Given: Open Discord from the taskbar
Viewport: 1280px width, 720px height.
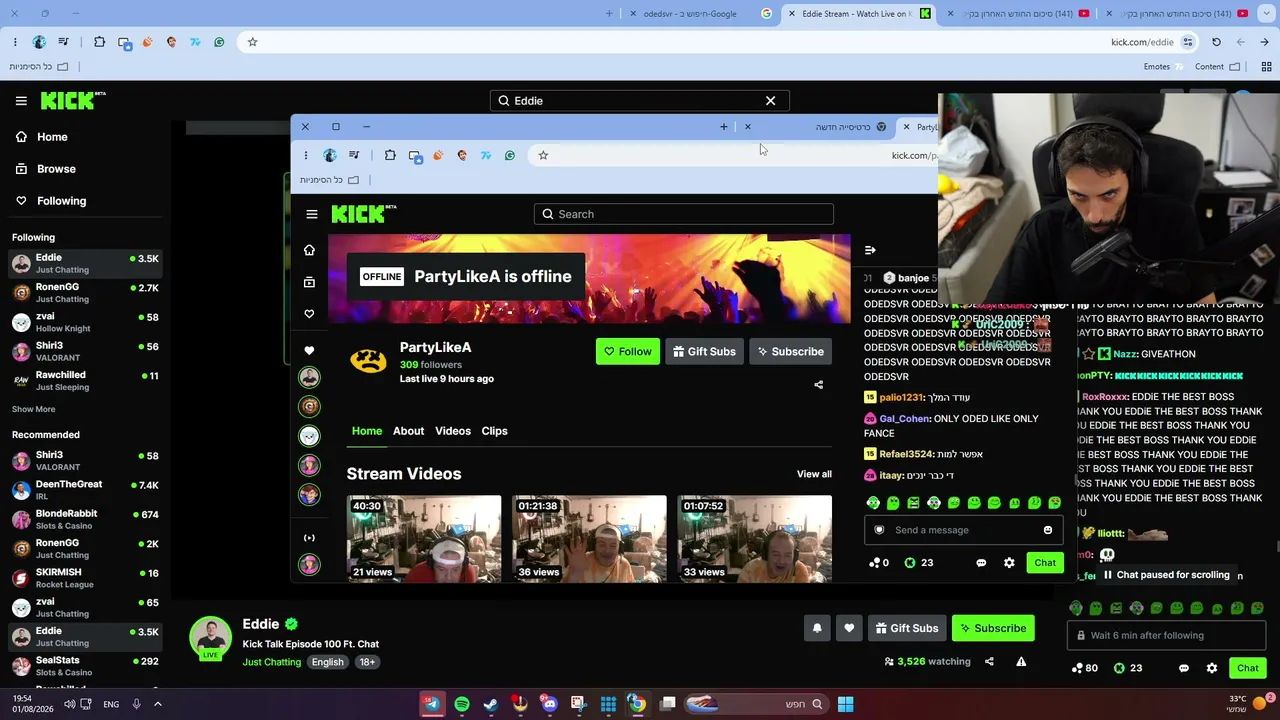Looking at the screenshot, I should (549, 704).
